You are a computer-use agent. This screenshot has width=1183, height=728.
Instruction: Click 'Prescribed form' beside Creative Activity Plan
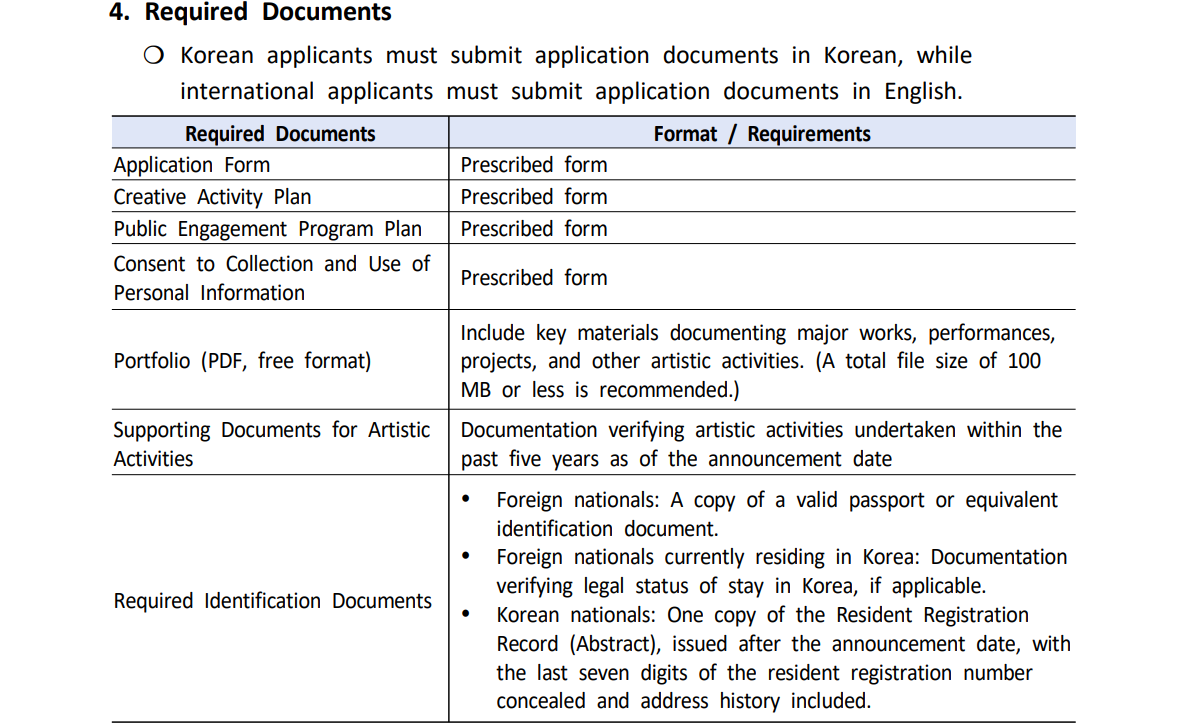[533, 197]
